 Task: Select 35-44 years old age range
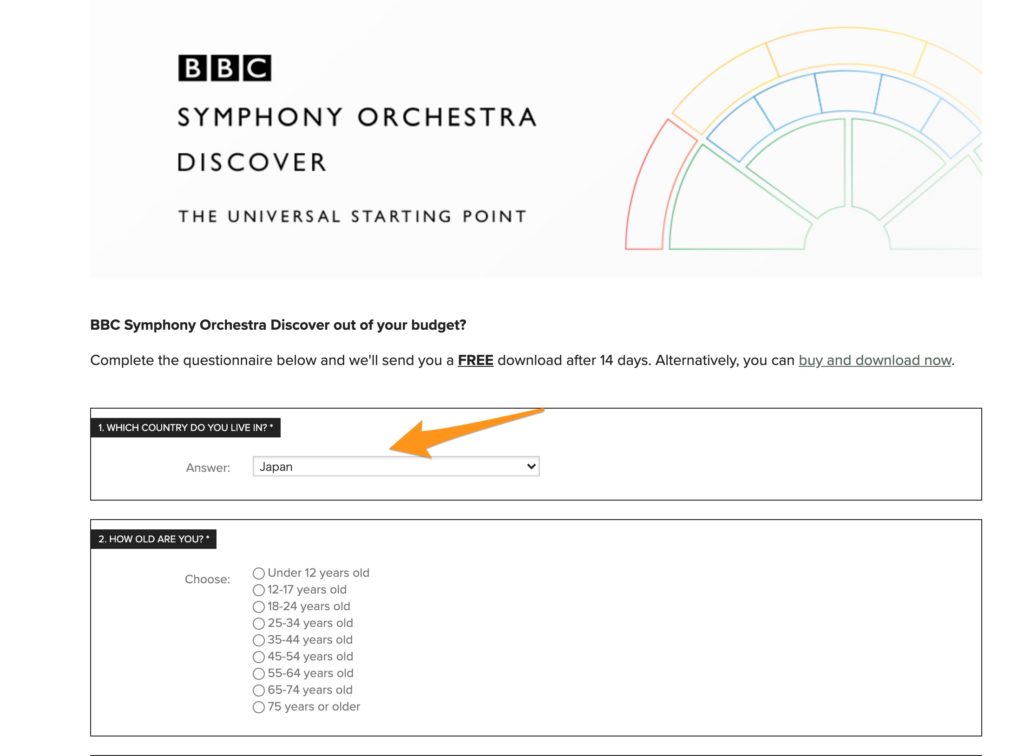click(259, 640)
